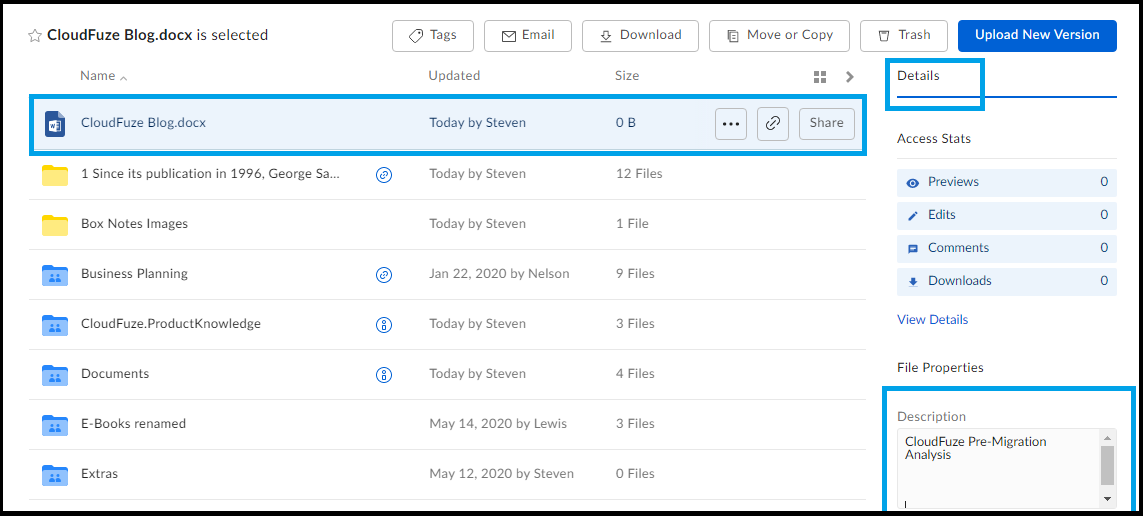Sort files by Updated column

454,76
